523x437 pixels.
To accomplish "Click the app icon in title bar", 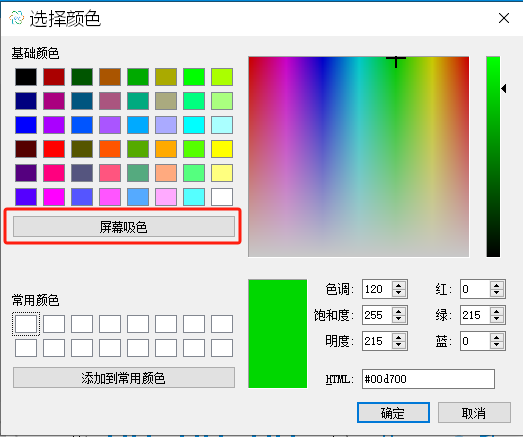I will (16, 18).
